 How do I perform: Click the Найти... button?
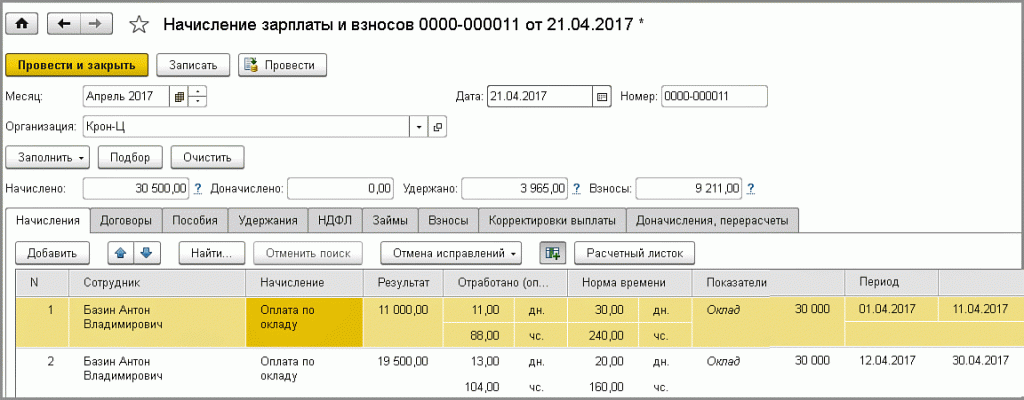pos(212,253)
